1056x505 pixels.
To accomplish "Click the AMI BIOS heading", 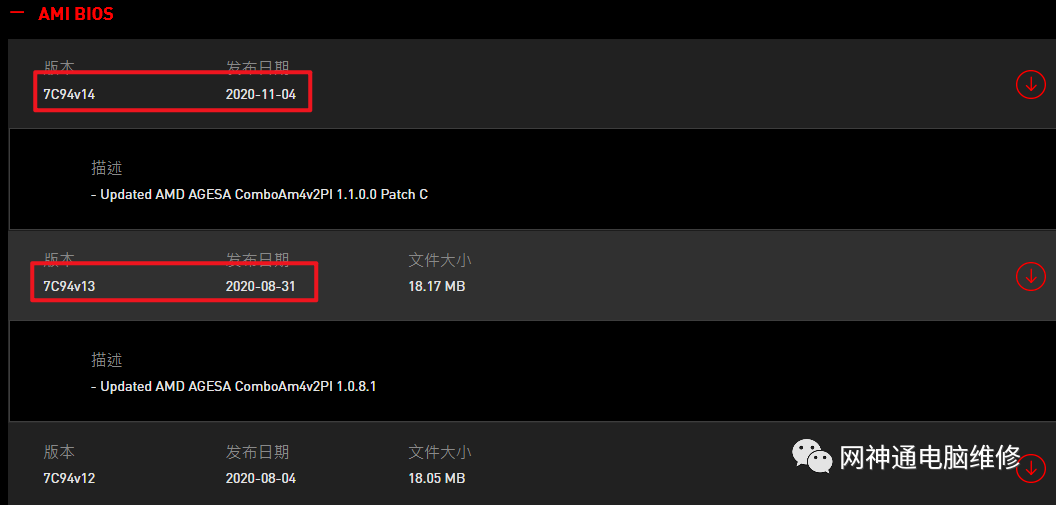I will pos(76,13).
